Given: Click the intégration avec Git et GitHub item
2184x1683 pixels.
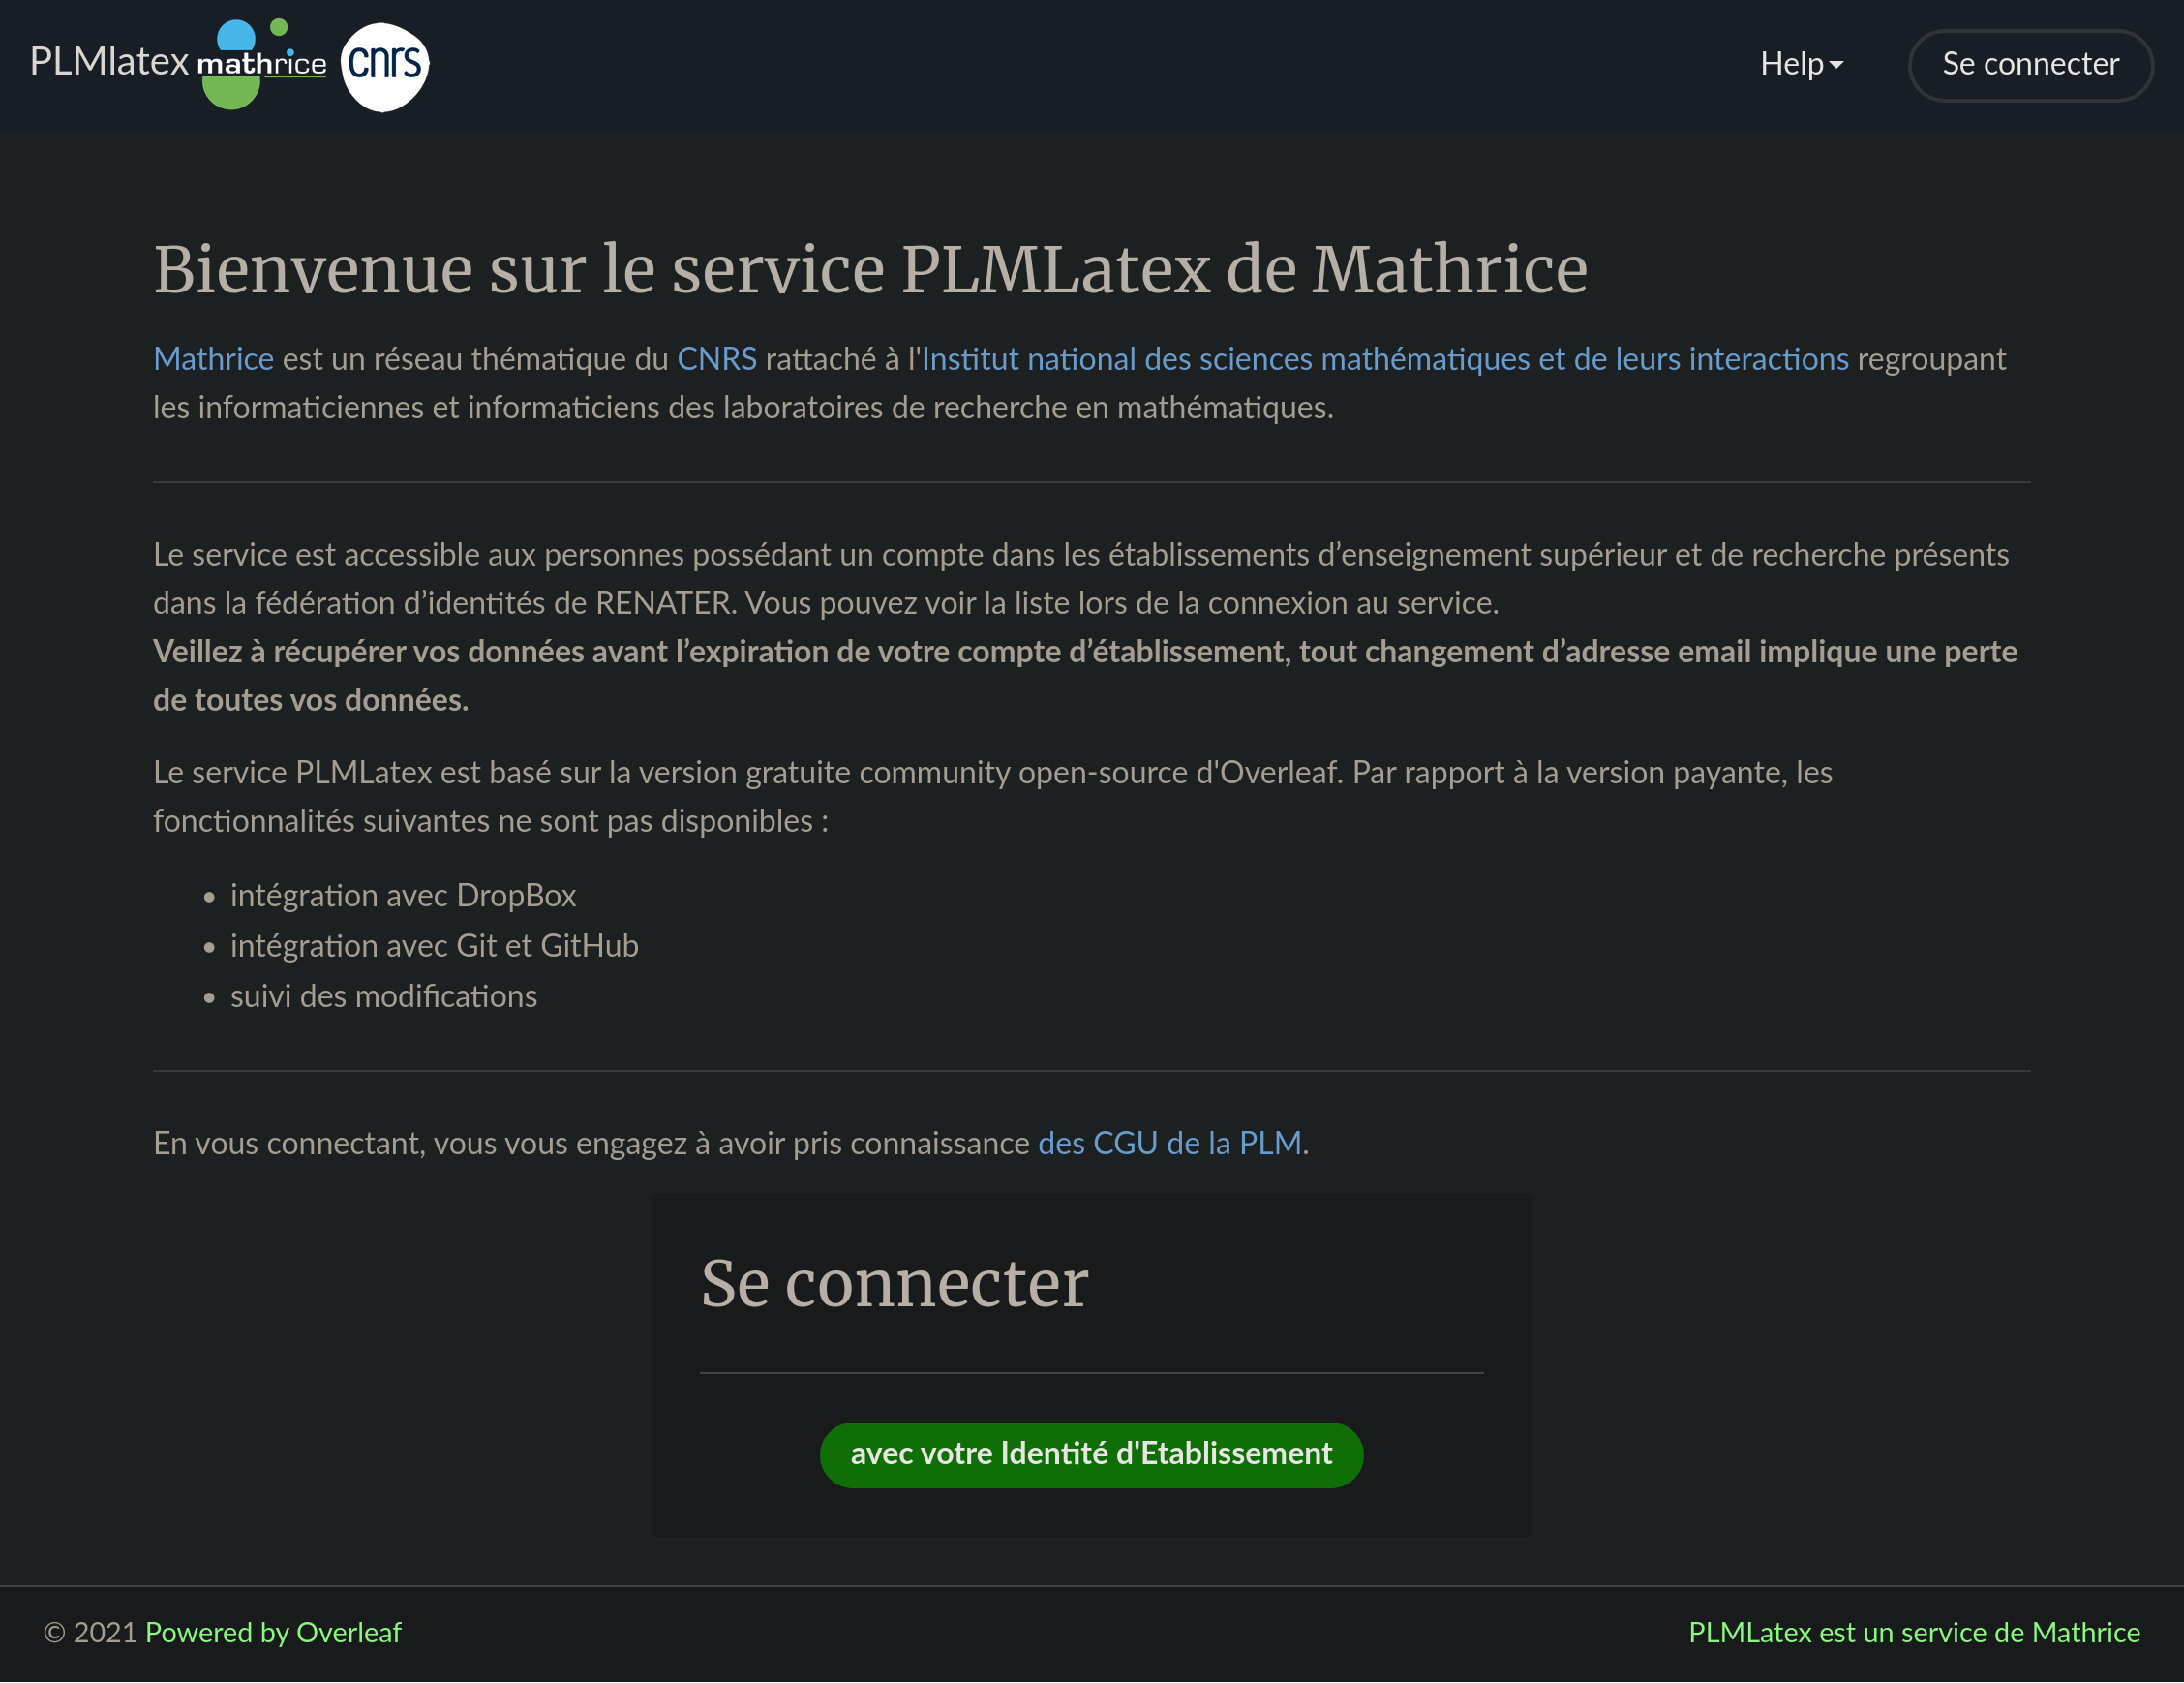Looking at the screenshot, I should click(434, 946).
